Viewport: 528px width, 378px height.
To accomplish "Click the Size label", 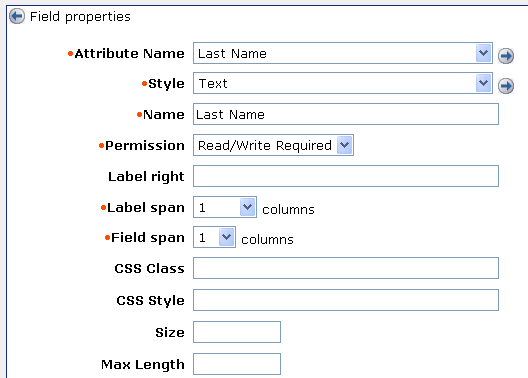I will (x=170, y=333).
